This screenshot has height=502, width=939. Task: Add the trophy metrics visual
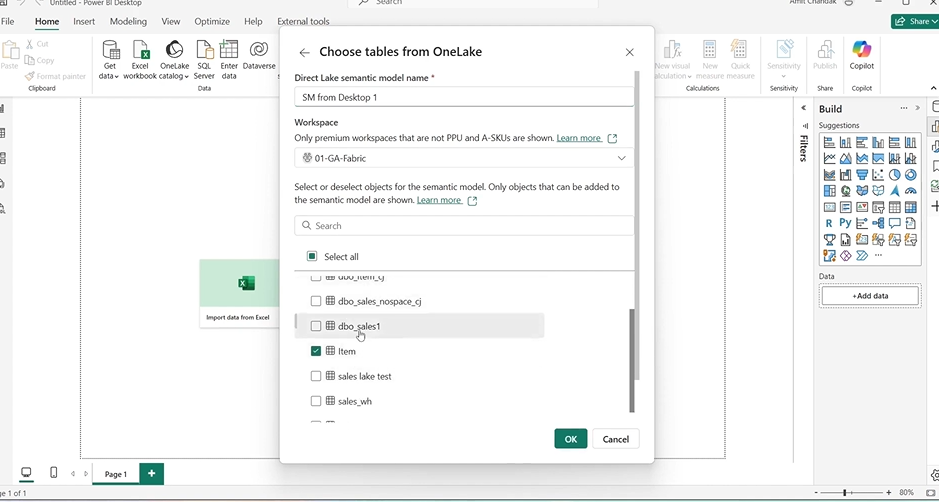point(829,240)
